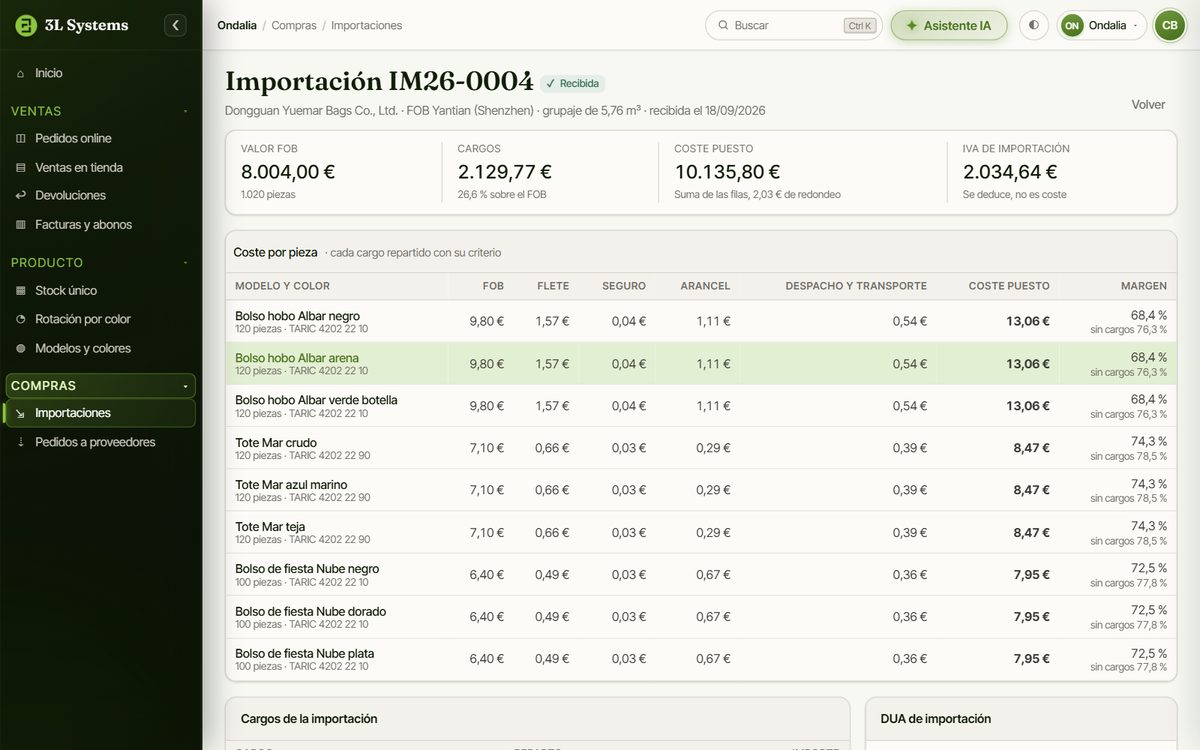This screenshot has height=750, width=1200.
Task: Click the Coste por pieza heading
Action: click(x=275, y=253)
